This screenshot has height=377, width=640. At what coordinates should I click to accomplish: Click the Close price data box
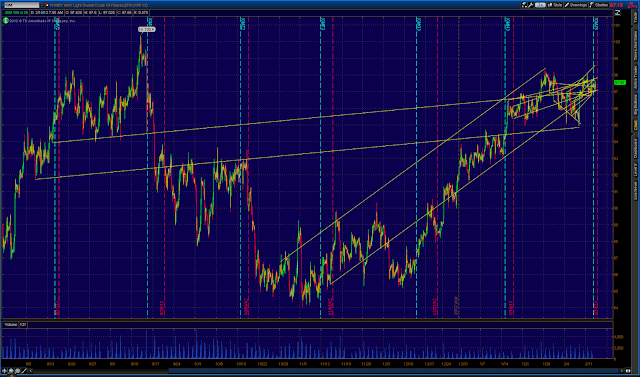tap(124, 13)
